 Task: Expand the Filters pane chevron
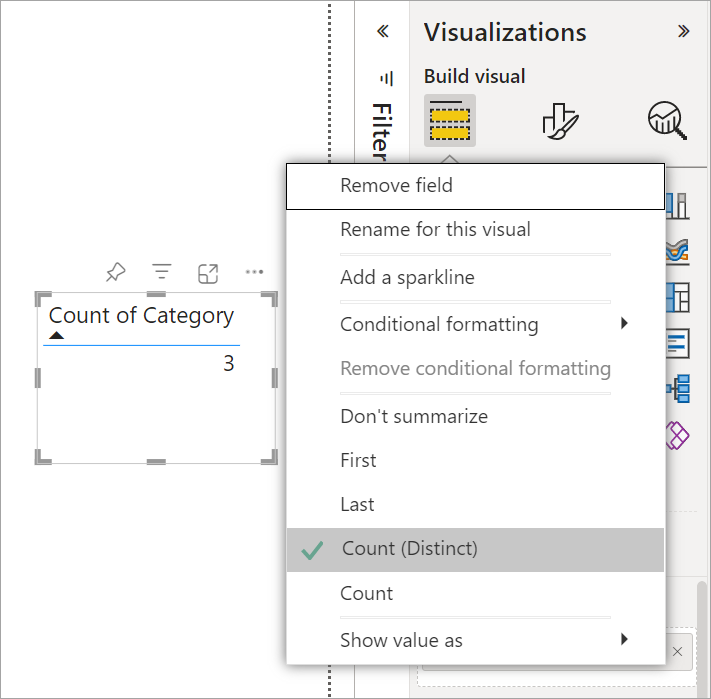click(382, 31)
